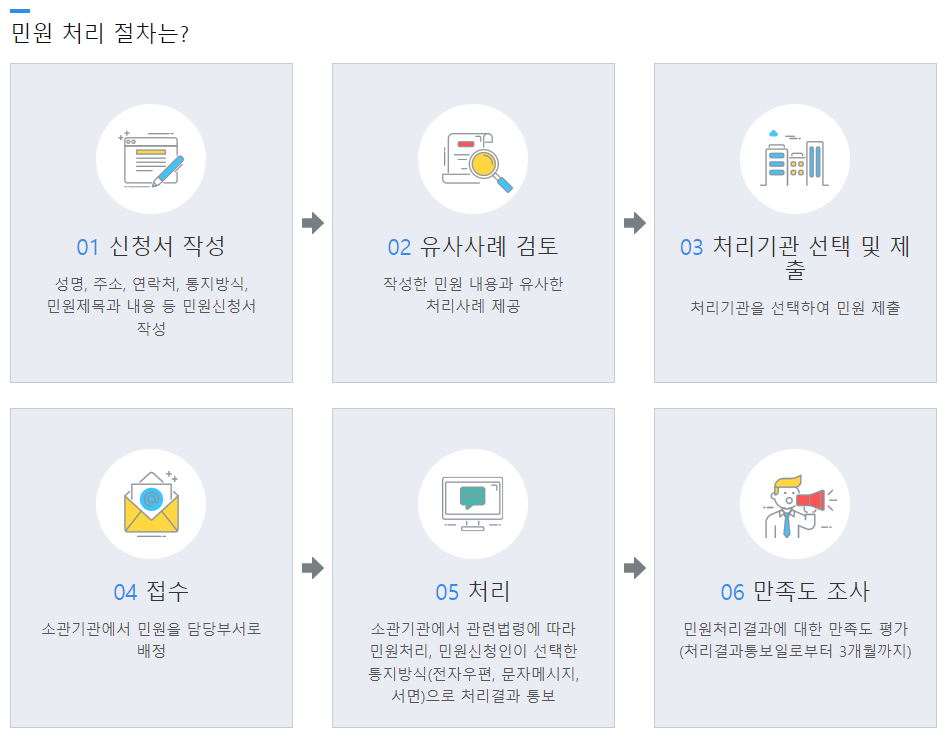
Task: Click the yellow envelope reception icon
Action: coord(151,504)
